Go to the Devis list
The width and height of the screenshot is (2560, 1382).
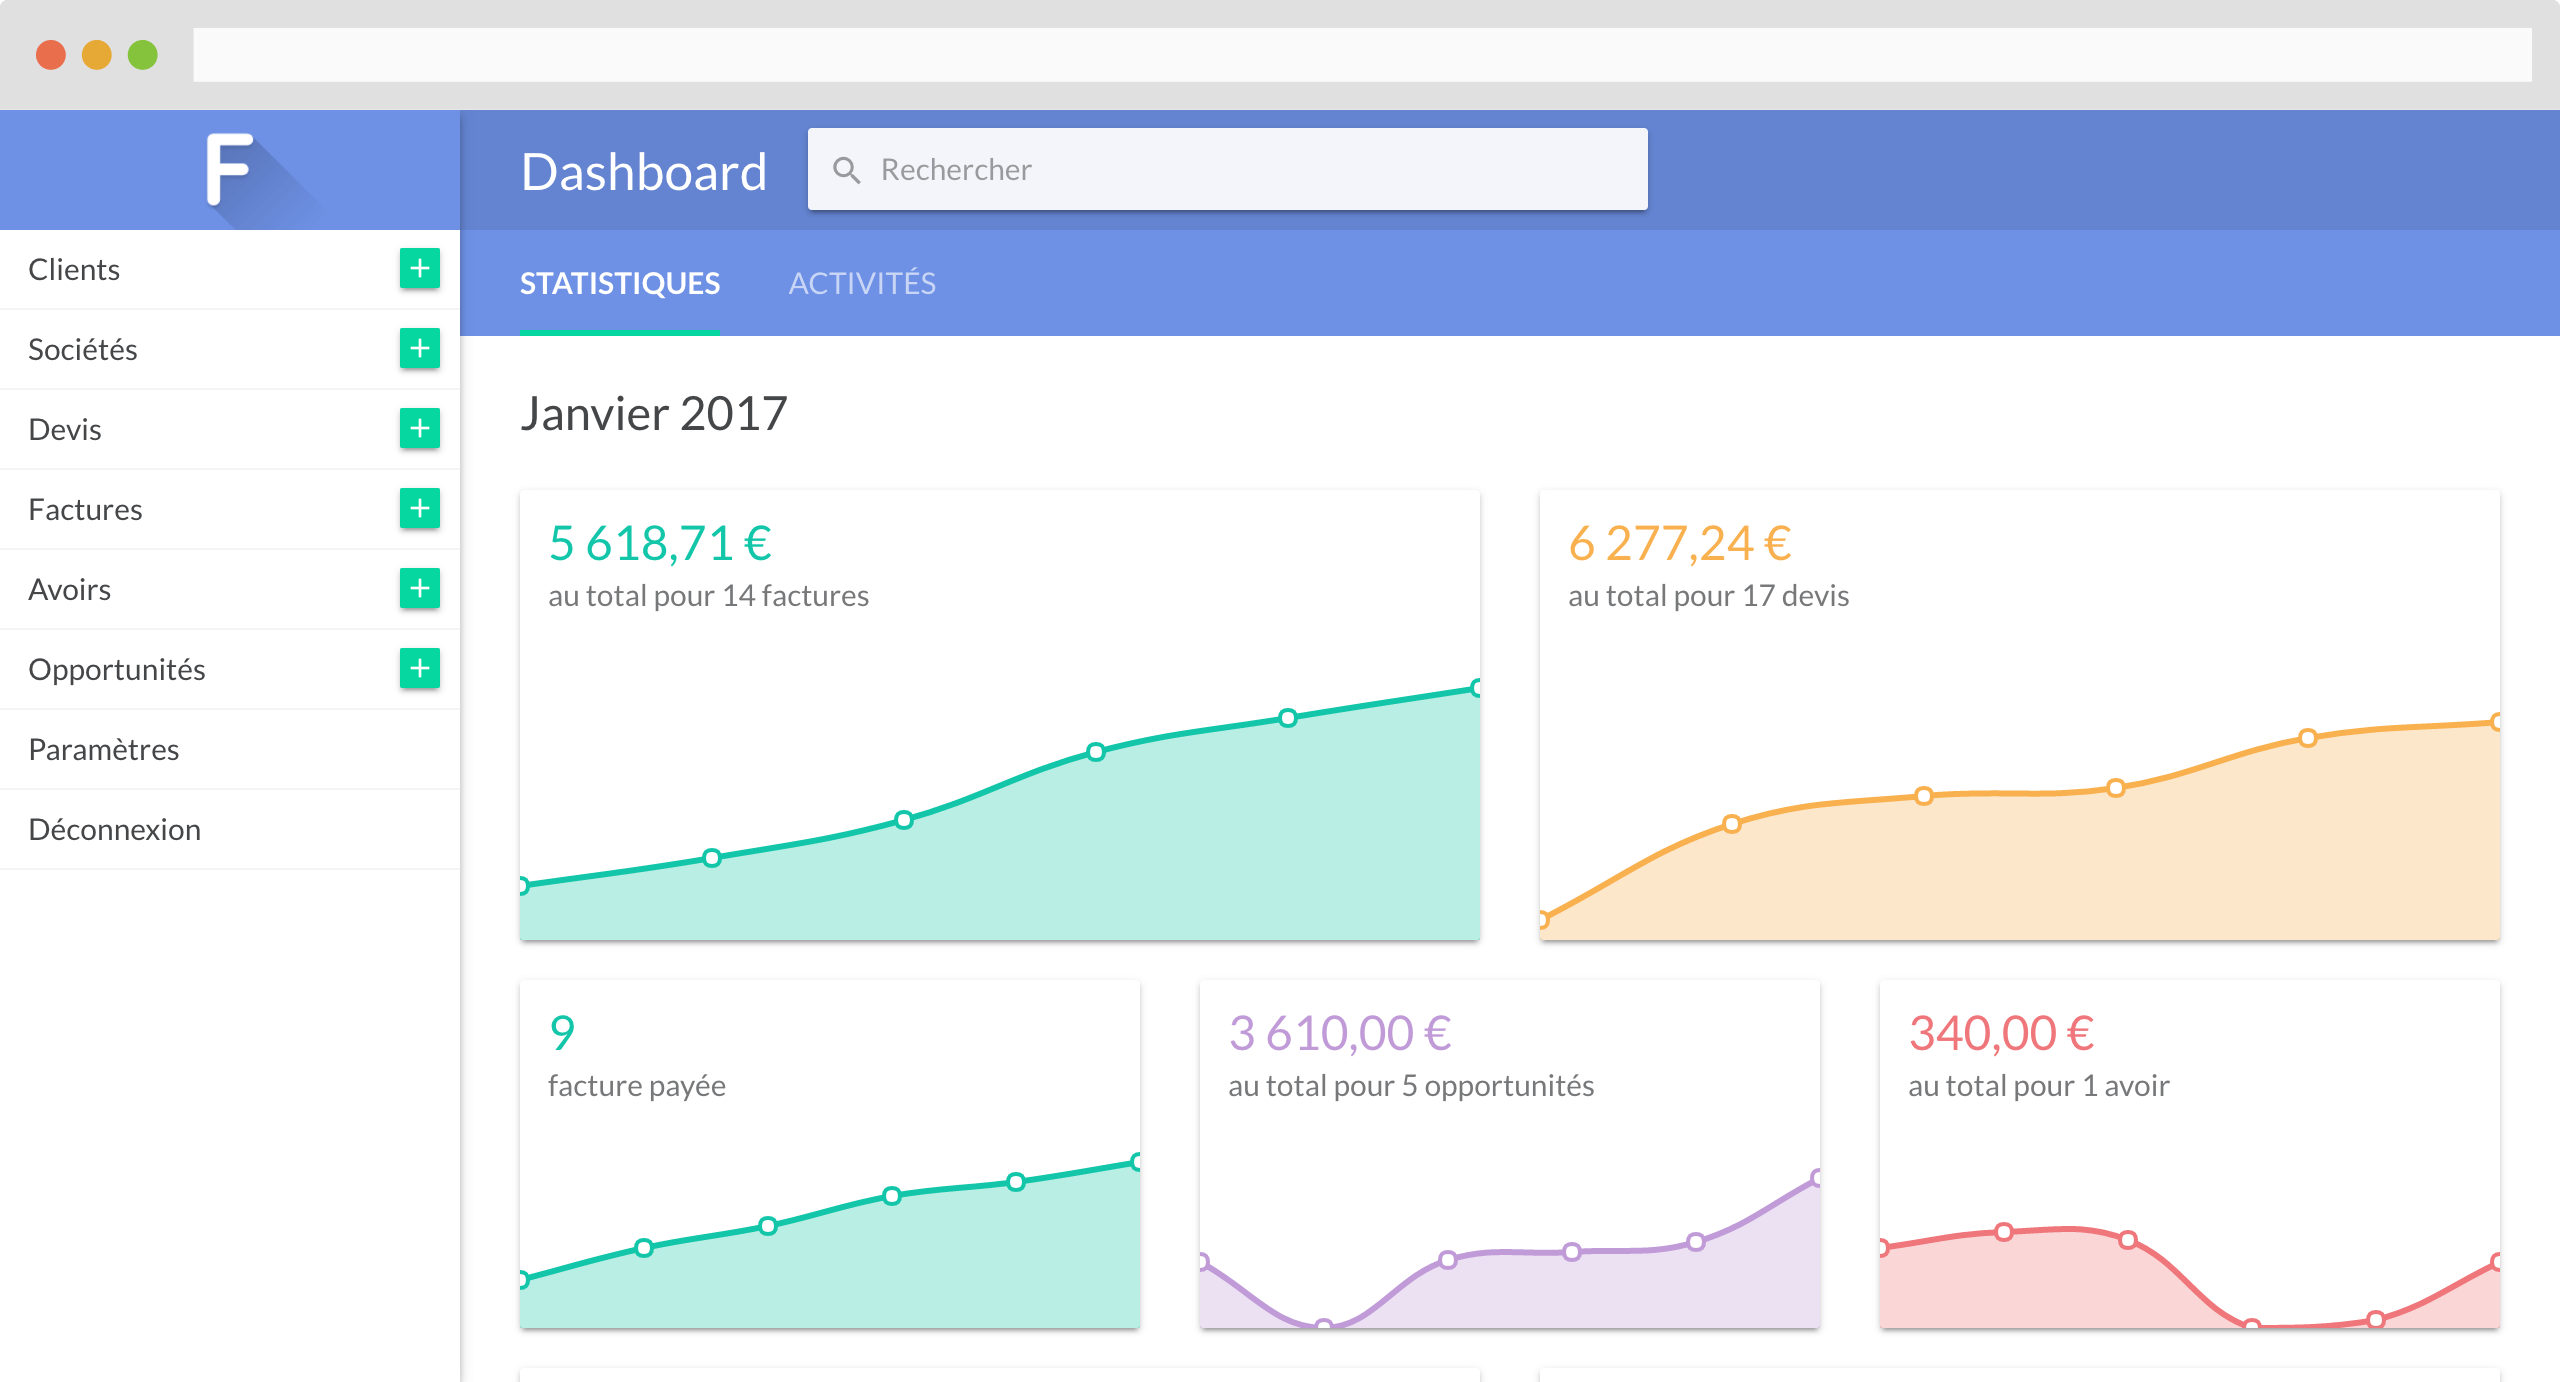(230, 429)
